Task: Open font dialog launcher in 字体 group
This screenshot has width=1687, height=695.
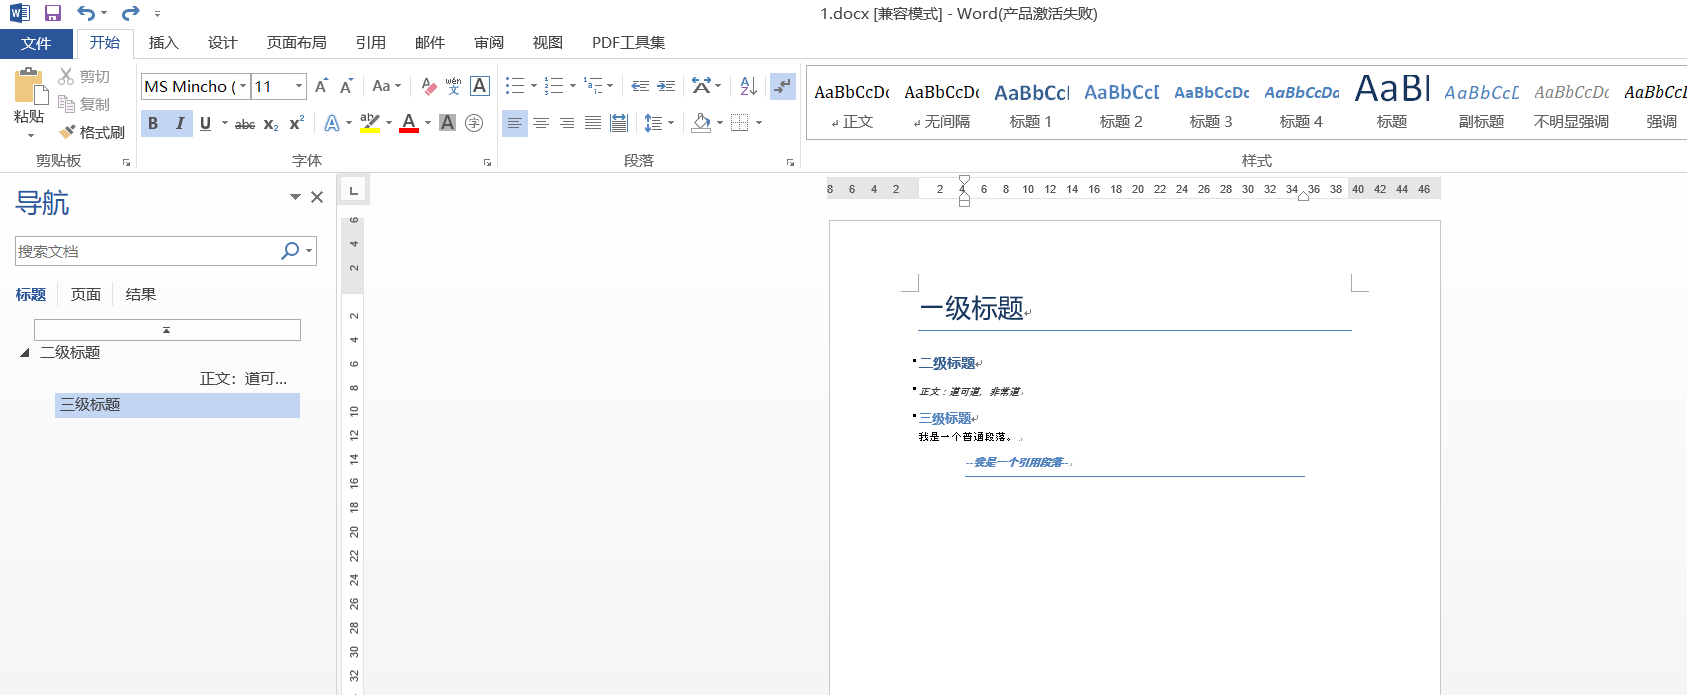Action: pos(487,162)
